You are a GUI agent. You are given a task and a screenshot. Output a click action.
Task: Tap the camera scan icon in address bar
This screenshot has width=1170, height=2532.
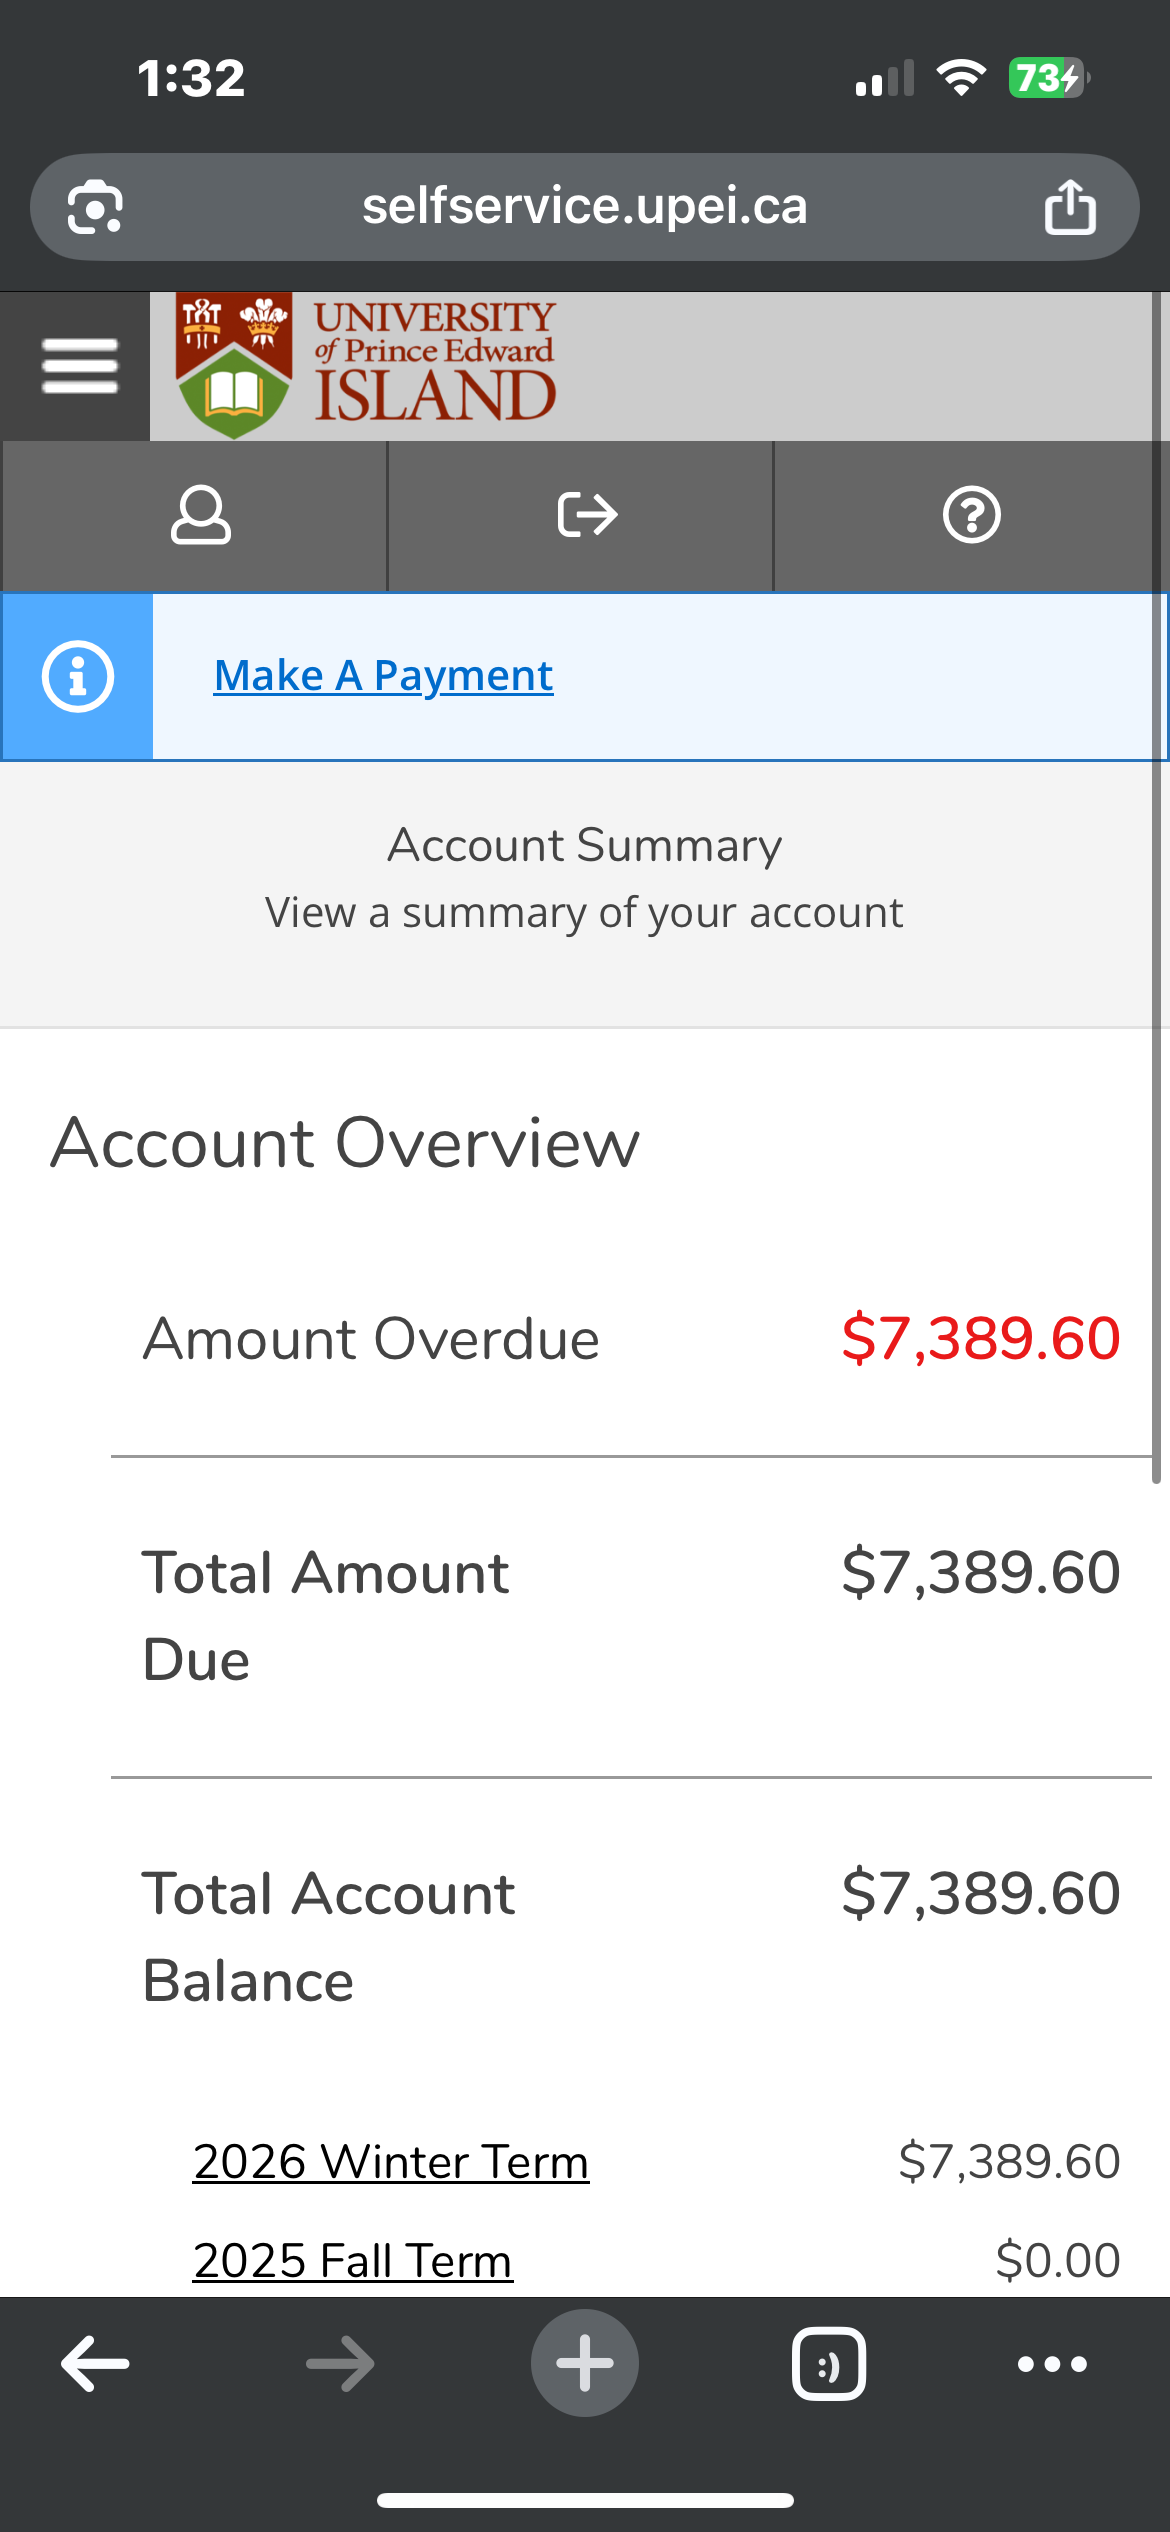[x=95, y=207]
